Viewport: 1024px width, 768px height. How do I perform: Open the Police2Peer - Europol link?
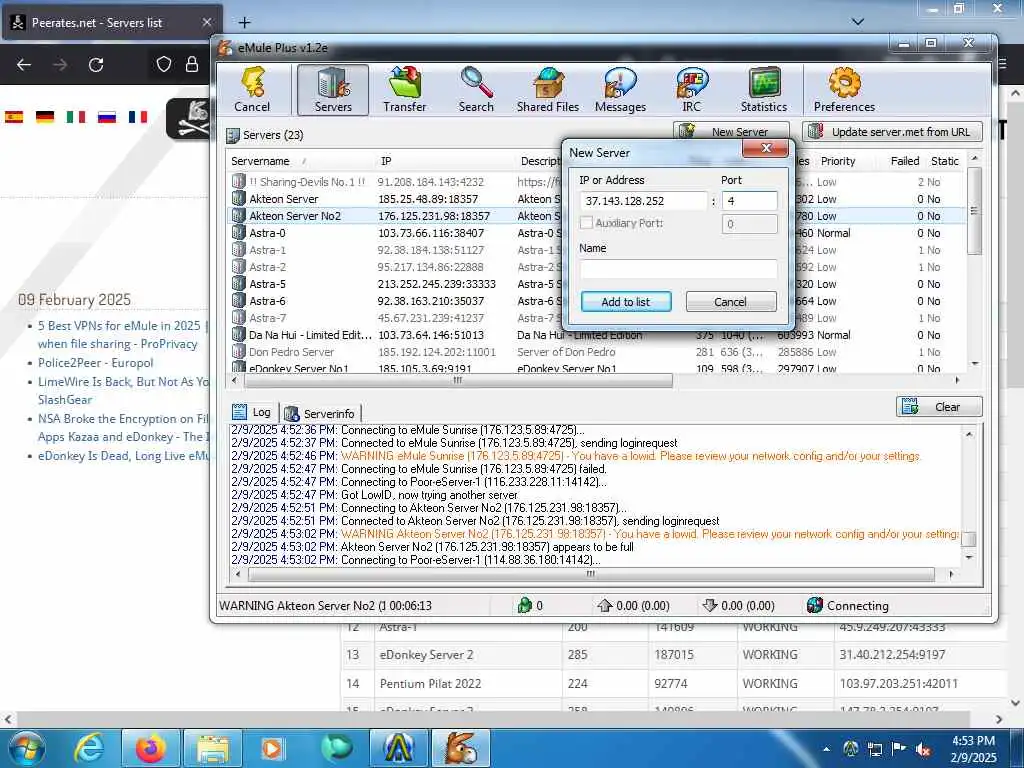tap(95, 362)
